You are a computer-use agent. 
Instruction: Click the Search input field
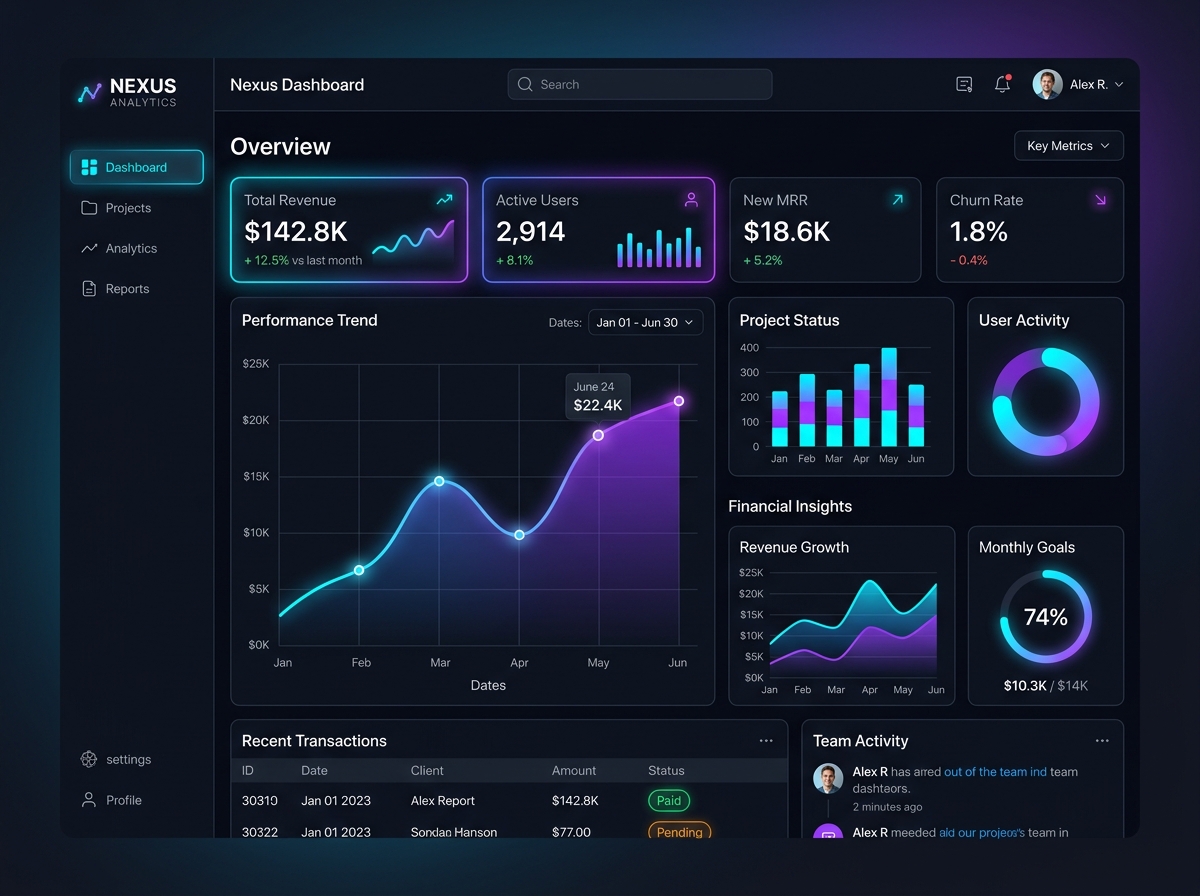640,84
